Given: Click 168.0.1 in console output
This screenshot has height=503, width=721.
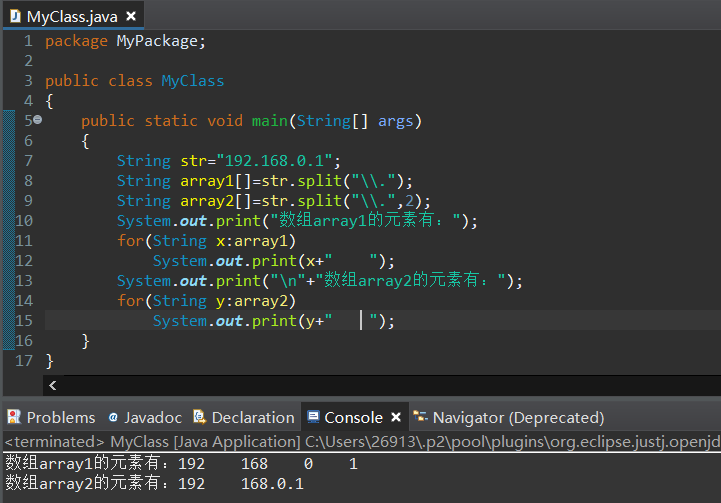Looking at the screenshot, I should [x=272, y=484].
